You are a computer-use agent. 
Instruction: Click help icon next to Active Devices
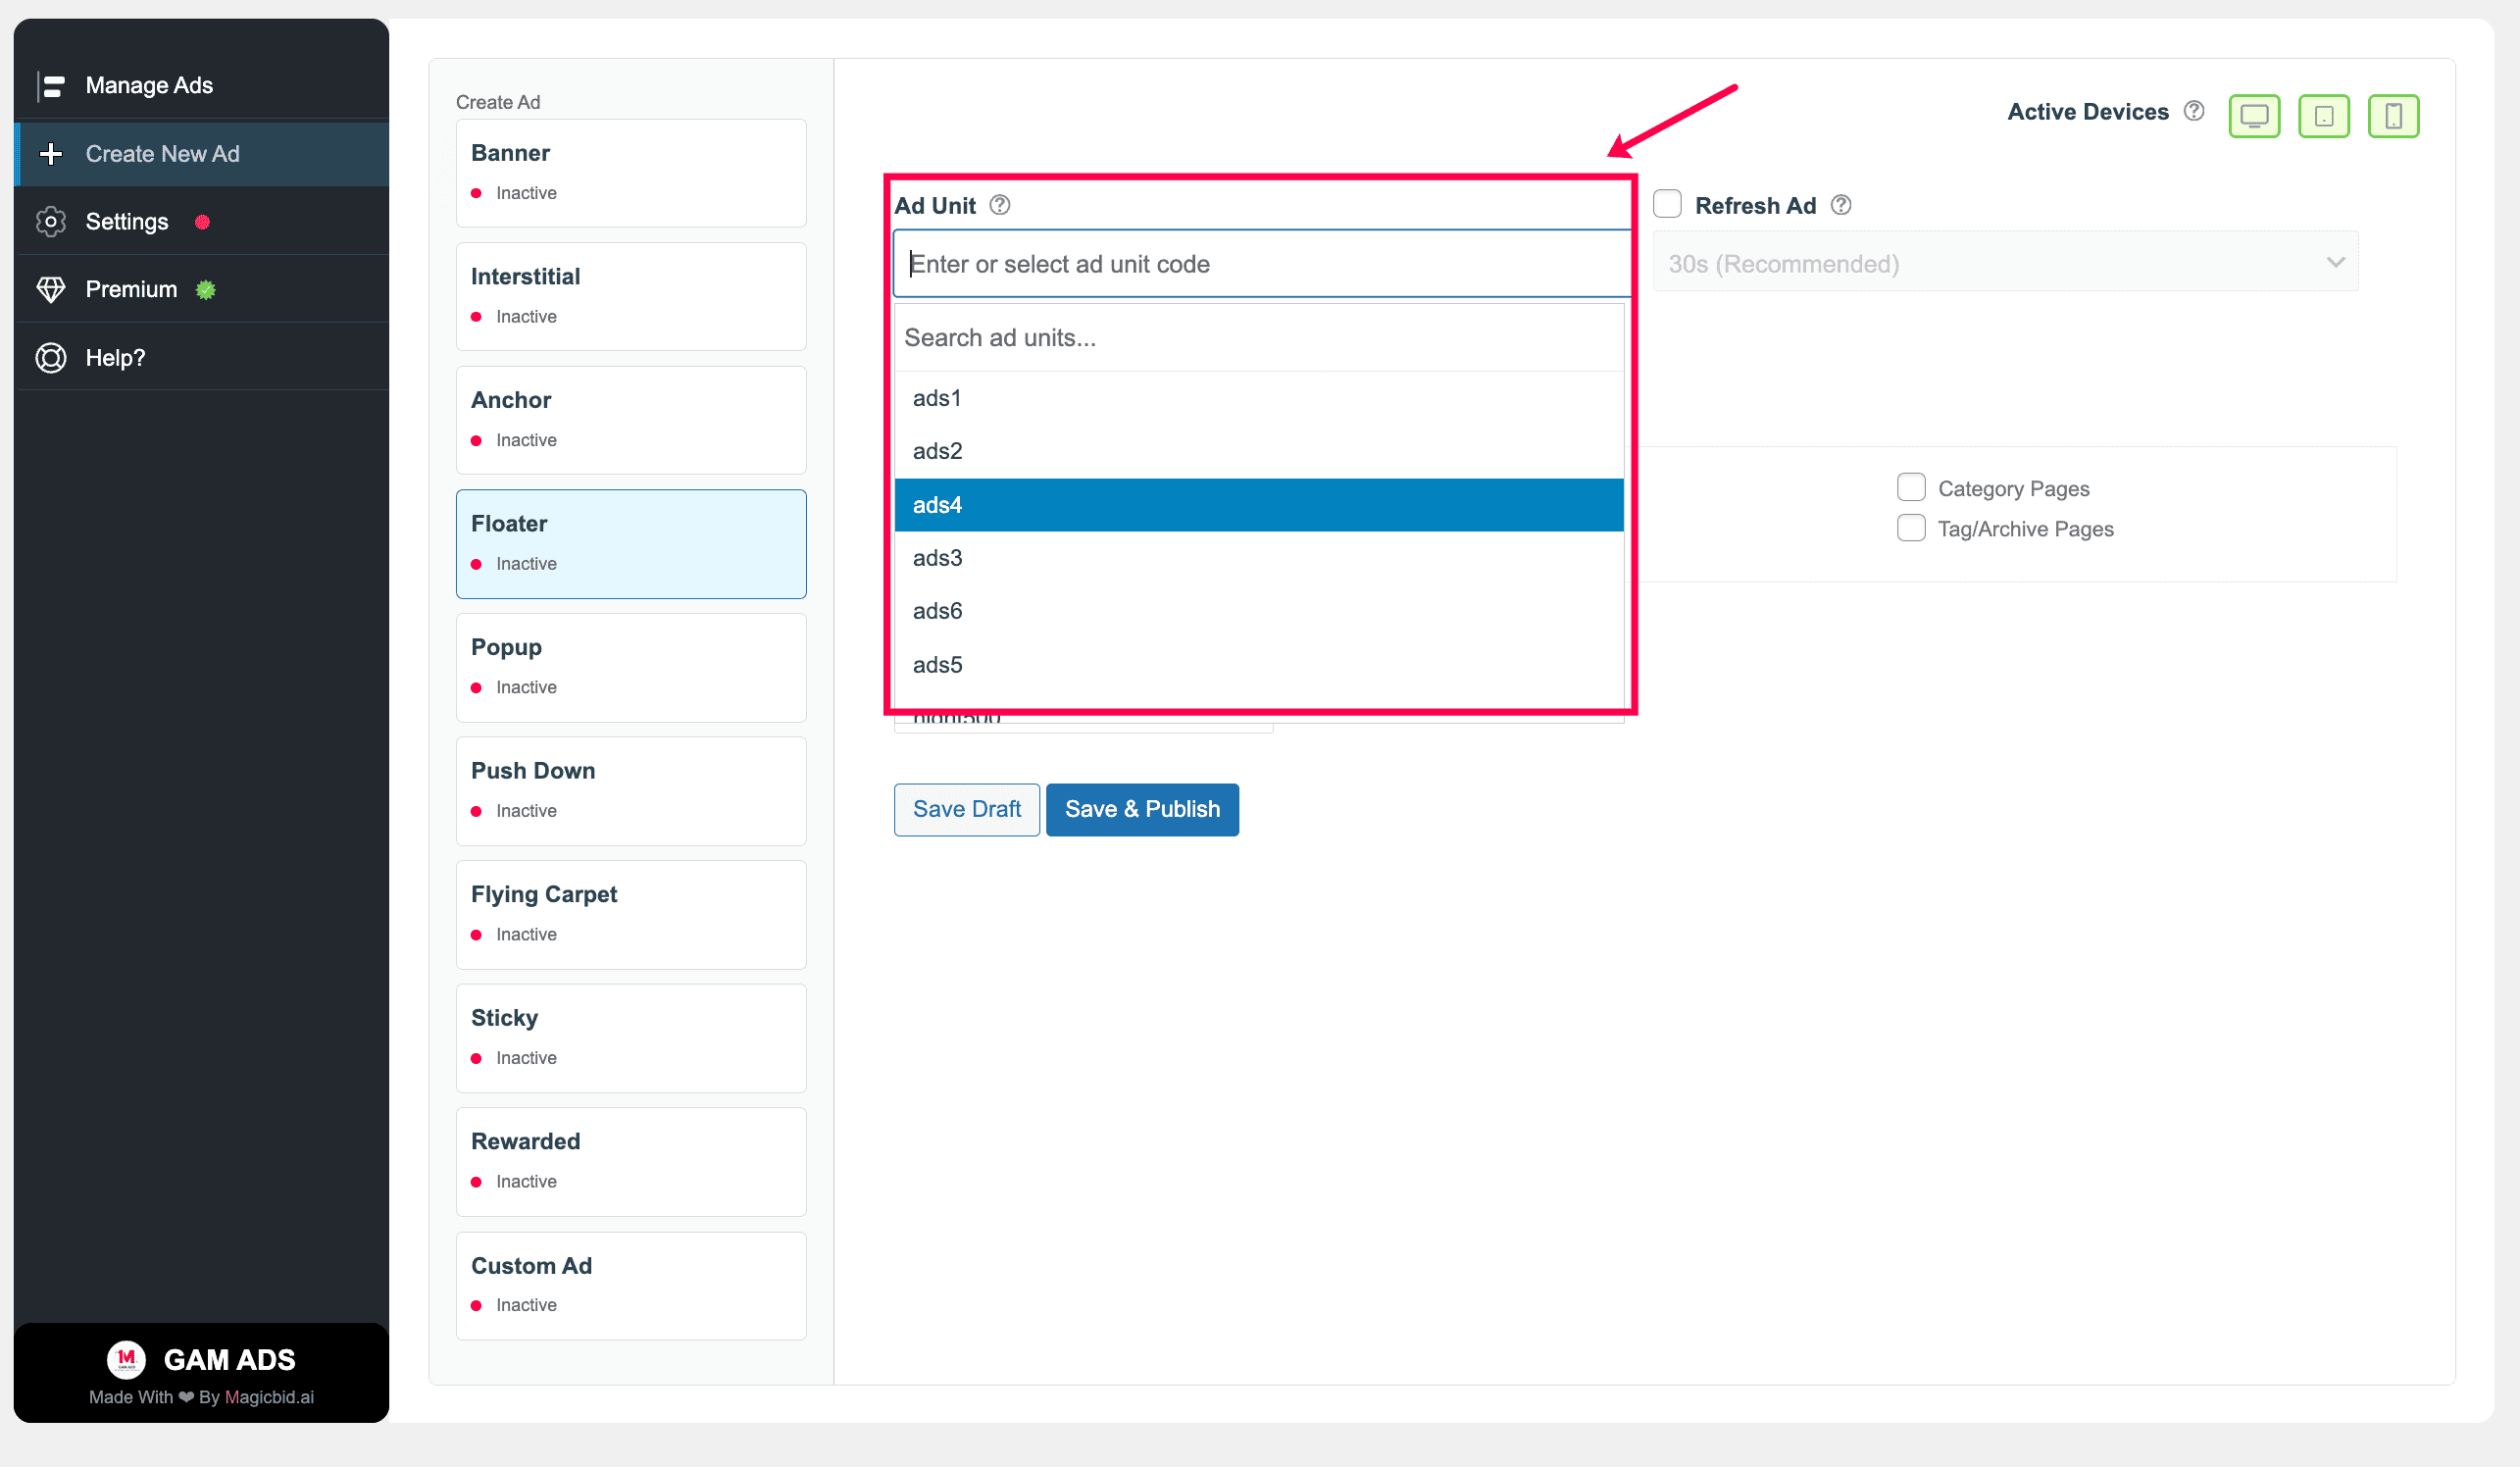[x=2193, y=111]
